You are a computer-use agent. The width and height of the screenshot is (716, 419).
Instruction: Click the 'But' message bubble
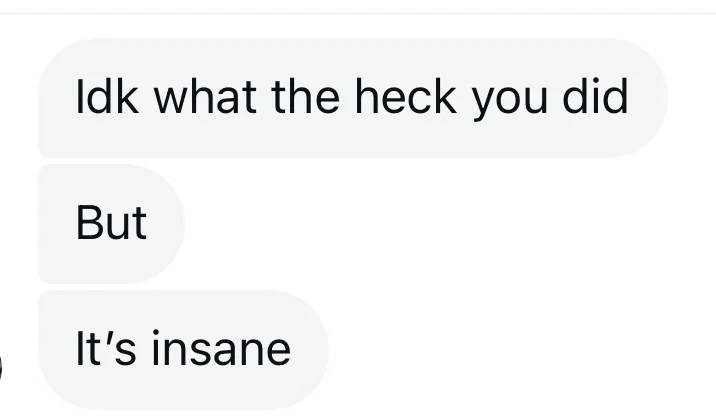(111, 224)
